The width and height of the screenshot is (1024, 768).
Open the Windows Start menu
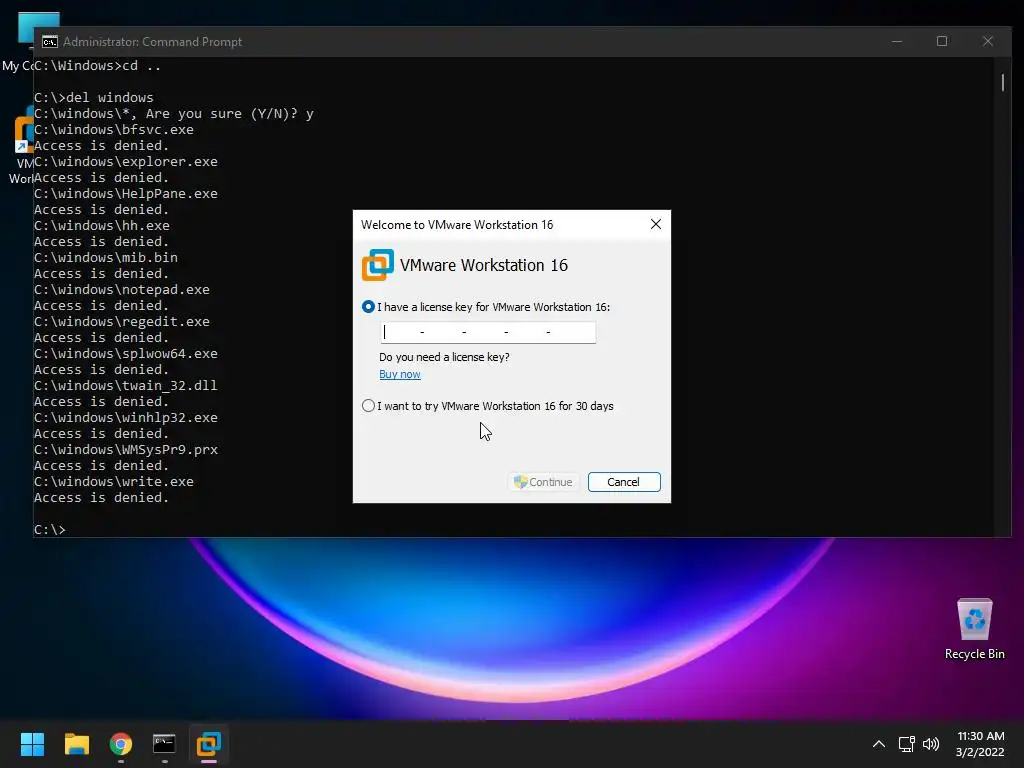point(32,744)
